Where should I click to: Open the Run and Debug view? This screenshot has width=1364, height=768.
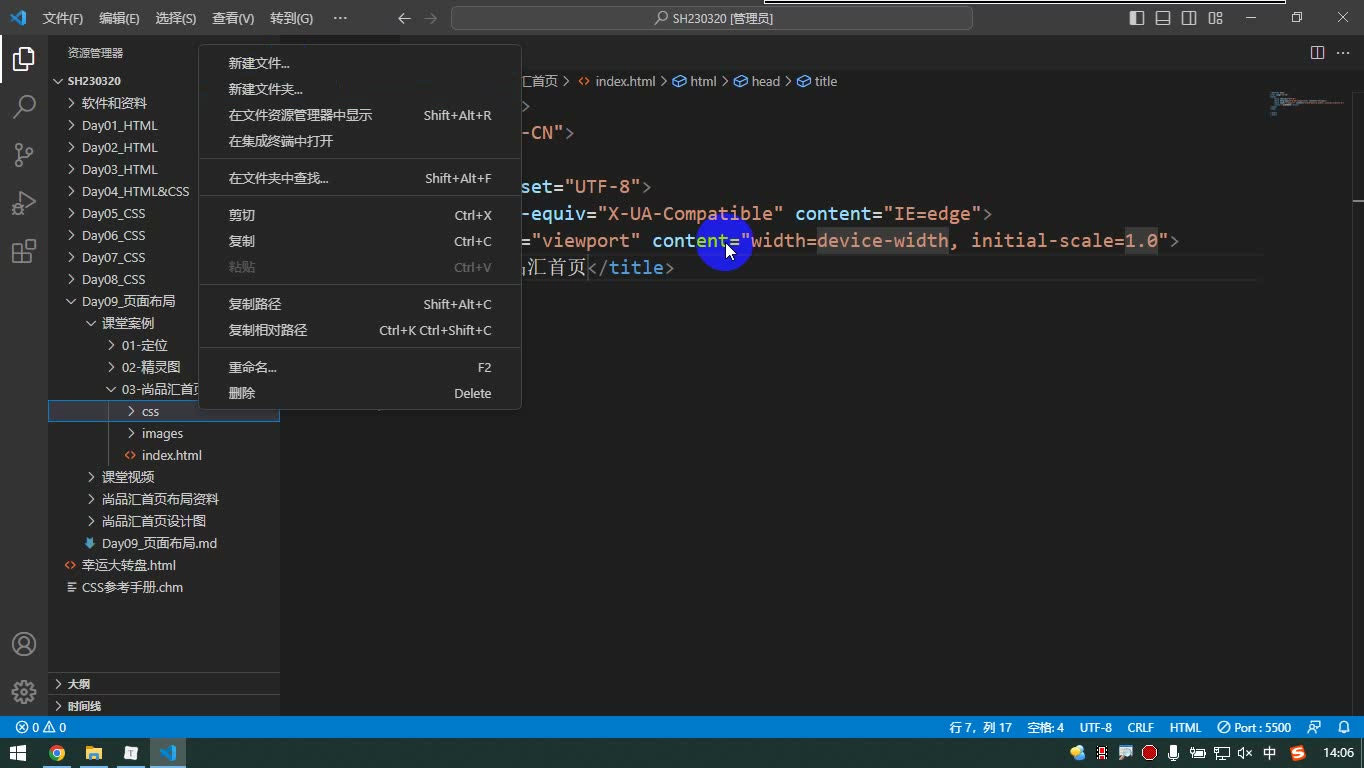tap(24, 203)
